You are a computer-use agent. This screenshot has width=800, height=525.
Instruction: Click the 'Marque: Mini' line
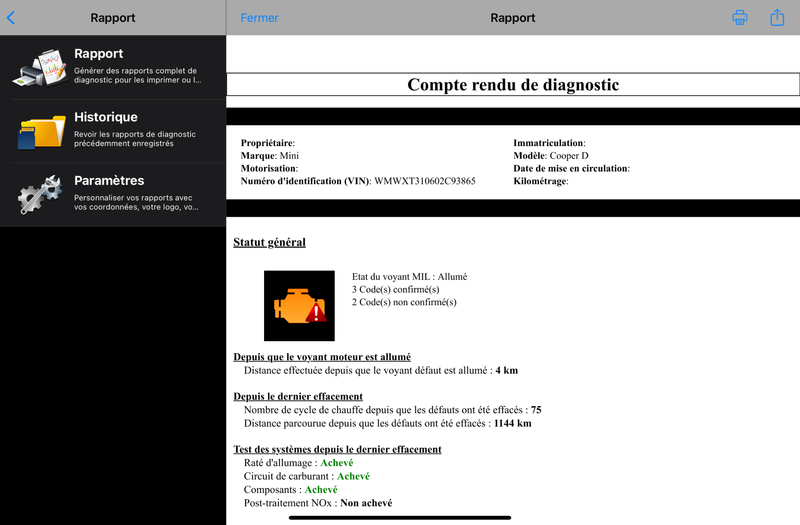[270, 156]
